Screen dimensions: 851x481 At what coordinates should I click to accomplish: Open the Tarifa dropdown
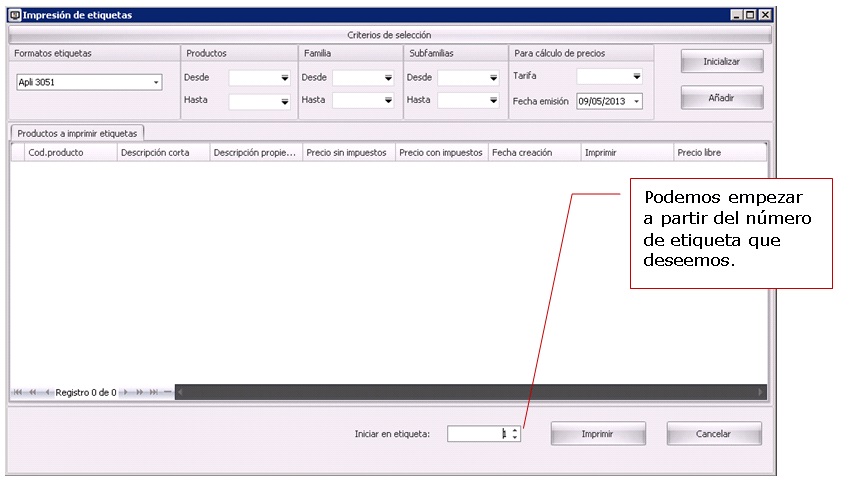(x=636, y=76)
